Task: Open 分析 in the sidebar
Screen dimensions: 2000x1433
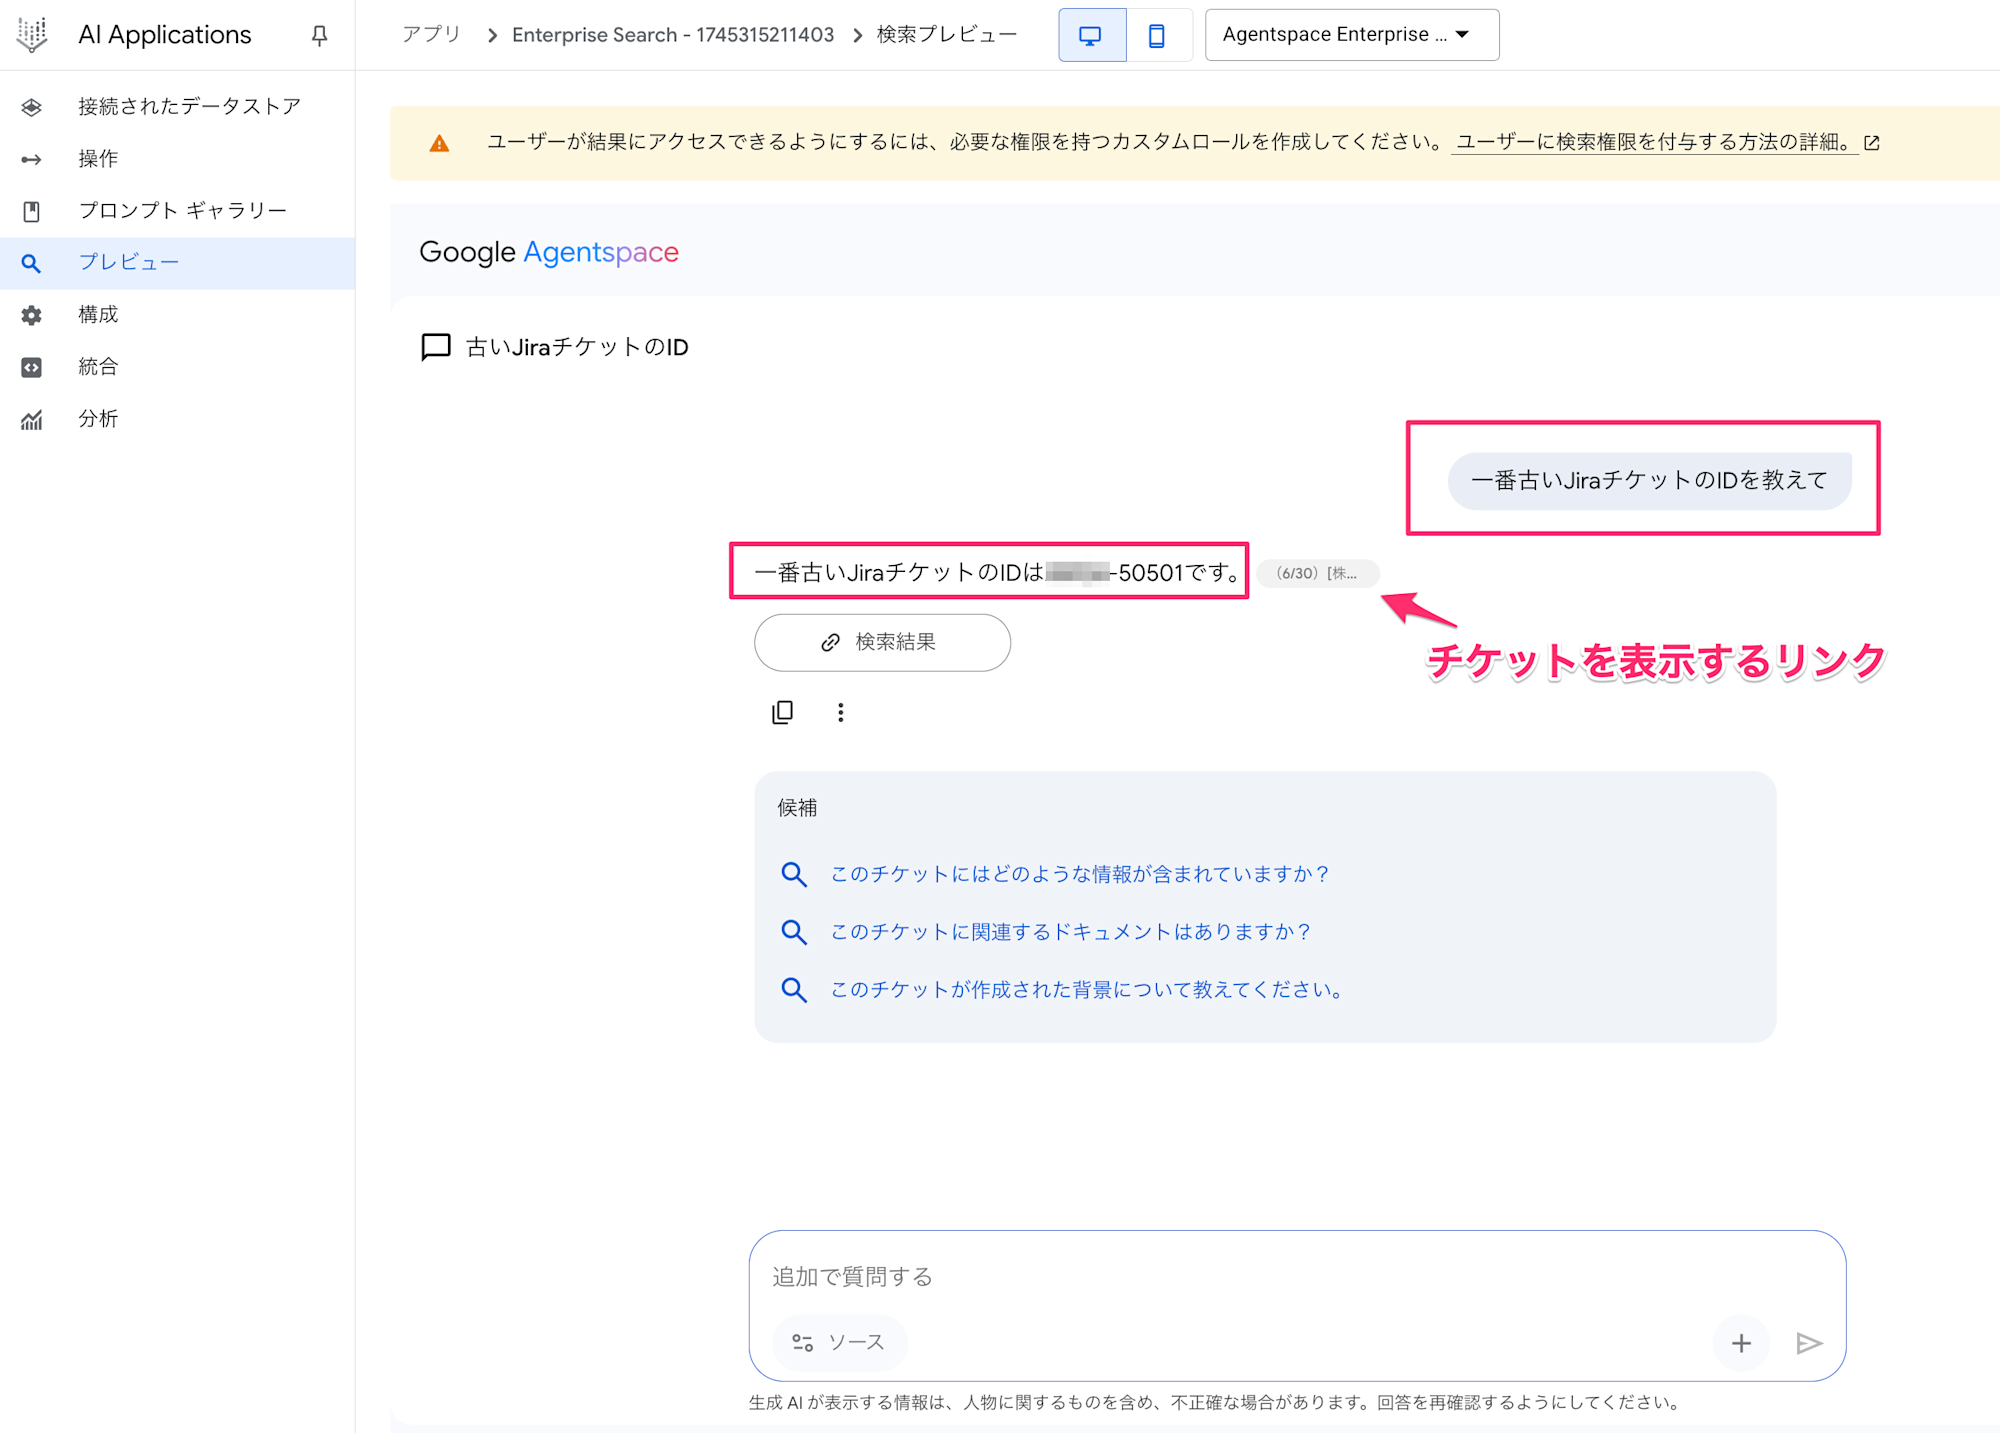Action: click(x=177, y=418)
